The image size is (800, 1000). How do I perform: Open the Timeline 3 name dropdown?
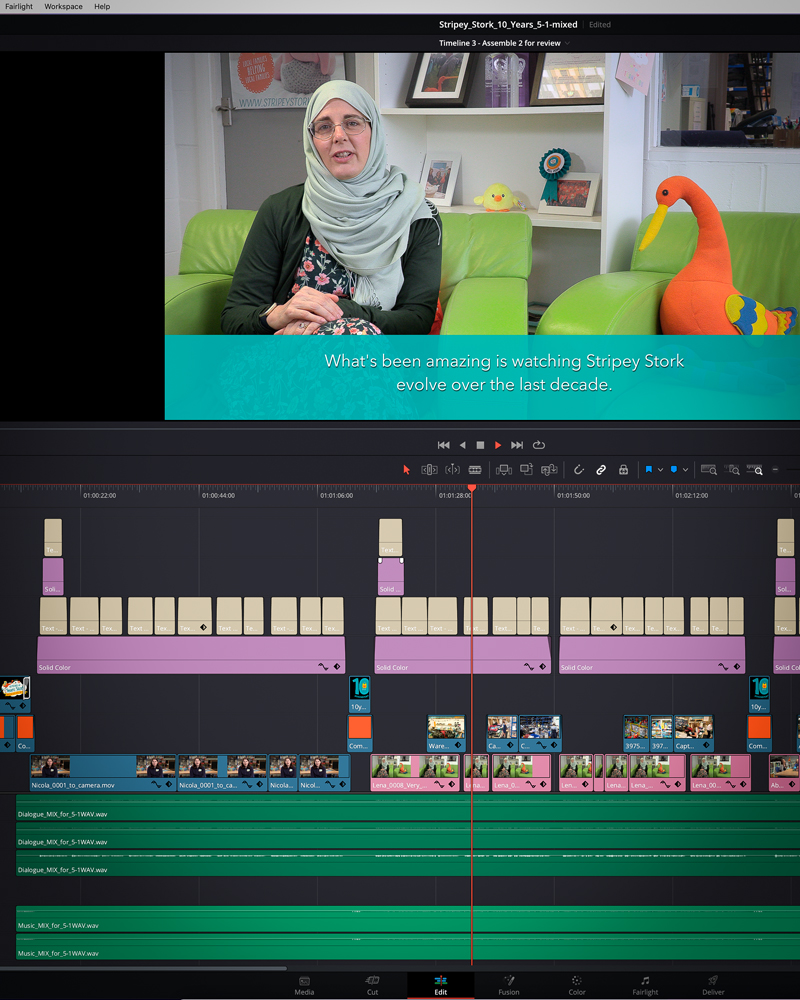click(x=567, y=43)
